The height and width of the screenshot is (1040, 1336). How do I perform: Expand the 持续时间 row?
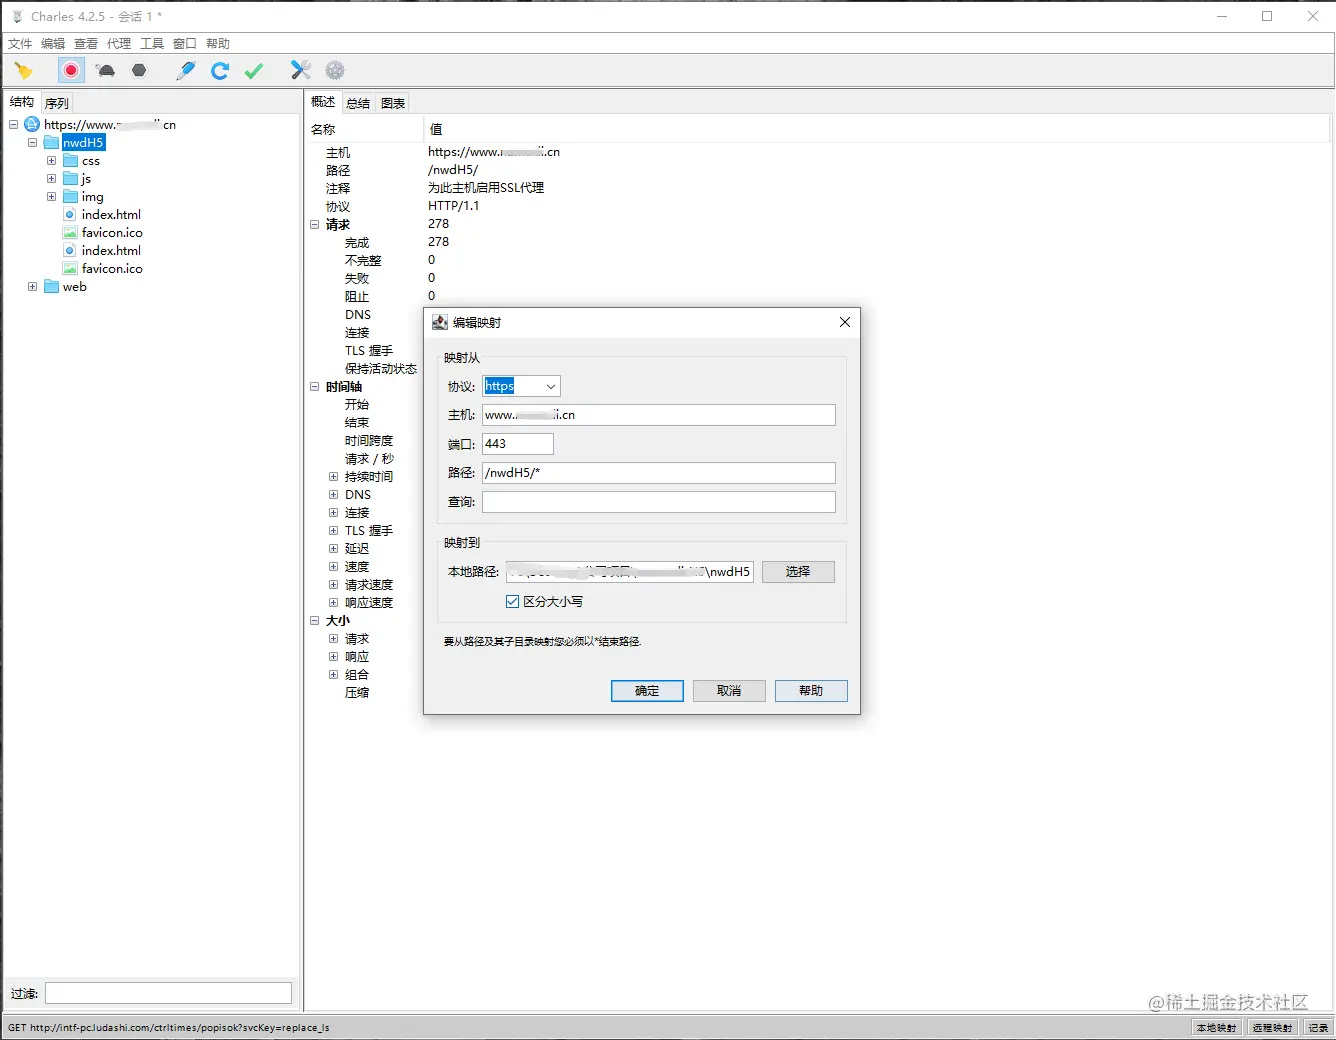[334, 476]
